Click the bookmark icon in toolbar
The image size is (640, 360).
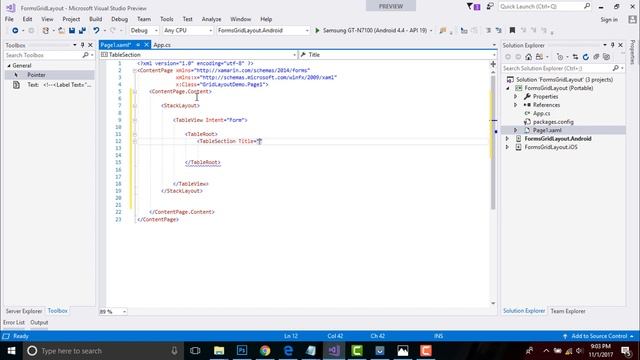pos(512,31)
